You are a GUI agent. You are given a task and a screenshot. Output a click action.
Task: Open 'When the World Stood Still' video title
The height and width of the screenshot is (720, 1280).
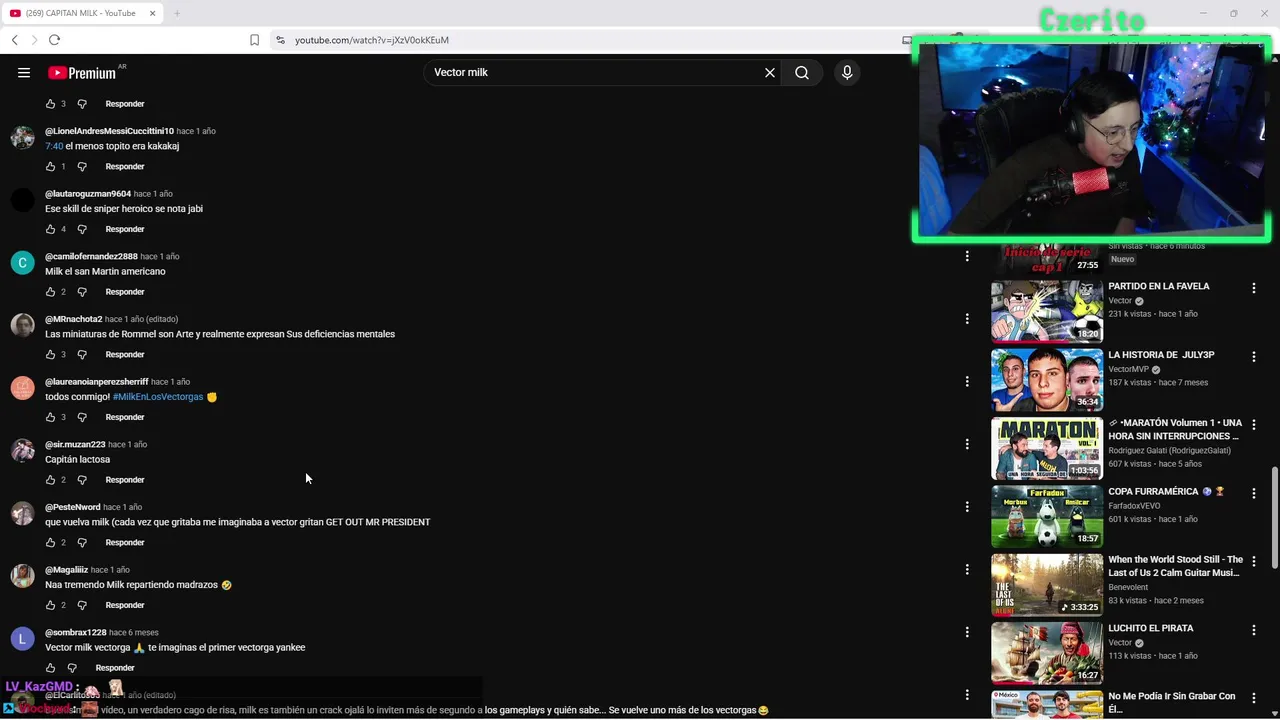[1175, 566]
